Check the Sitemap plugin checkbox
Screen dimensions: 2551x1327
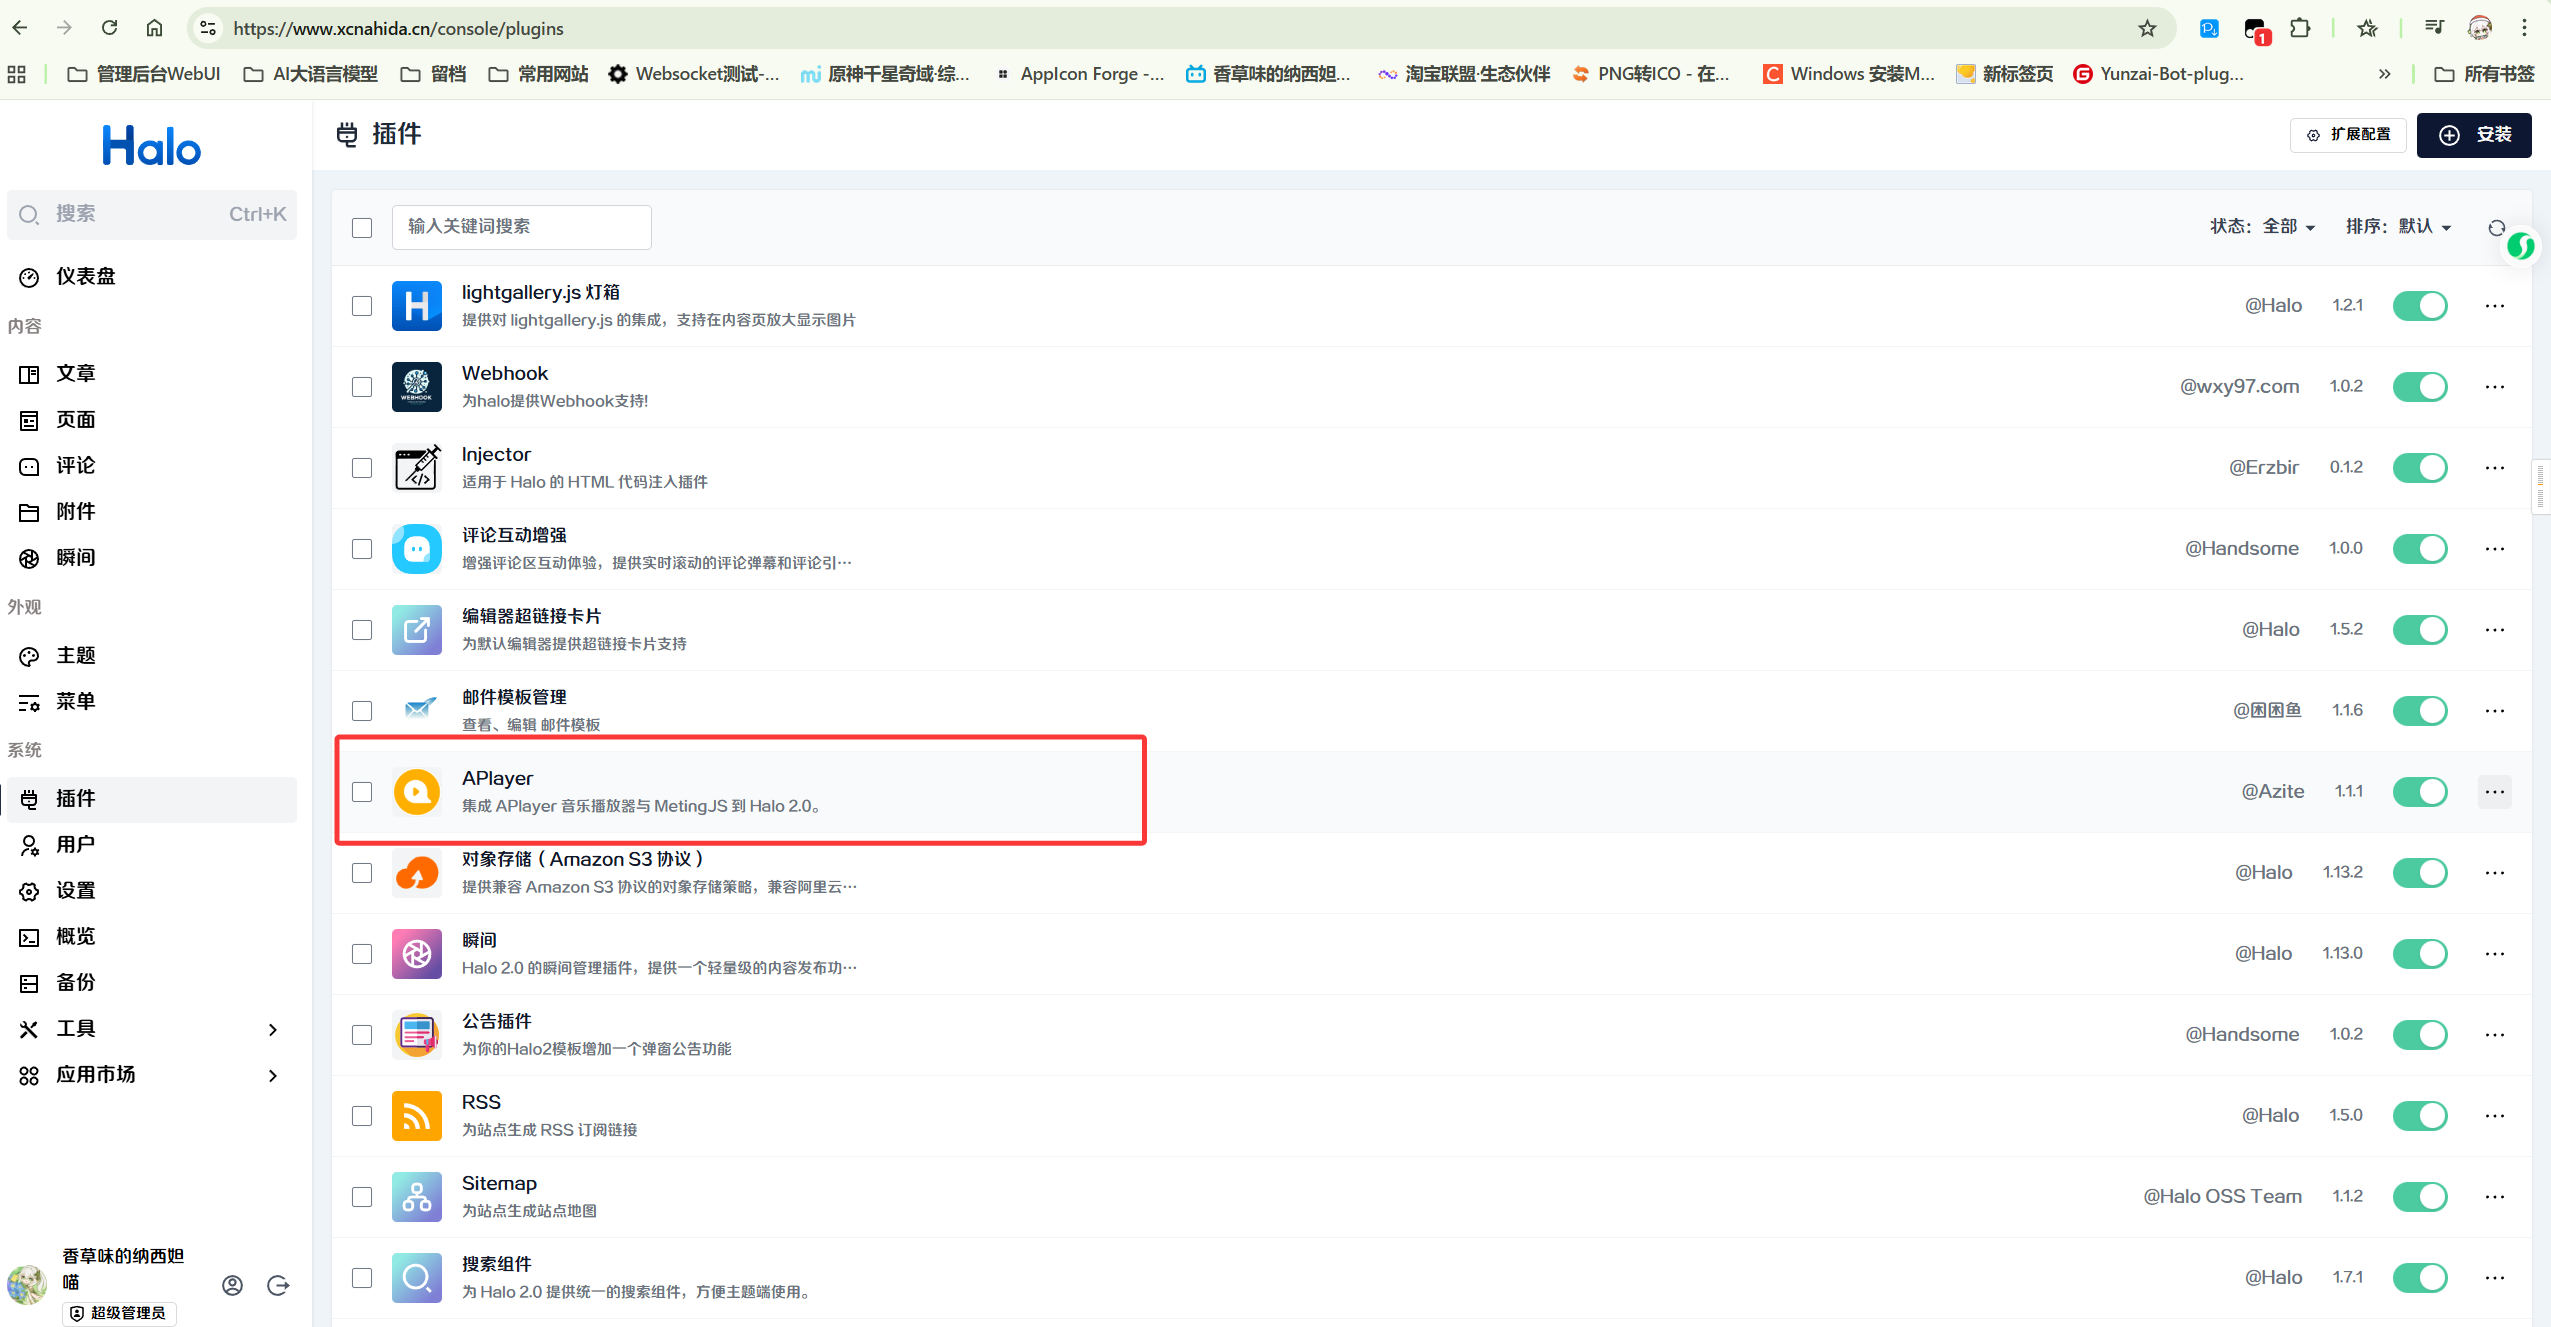tap(362, 1197)
